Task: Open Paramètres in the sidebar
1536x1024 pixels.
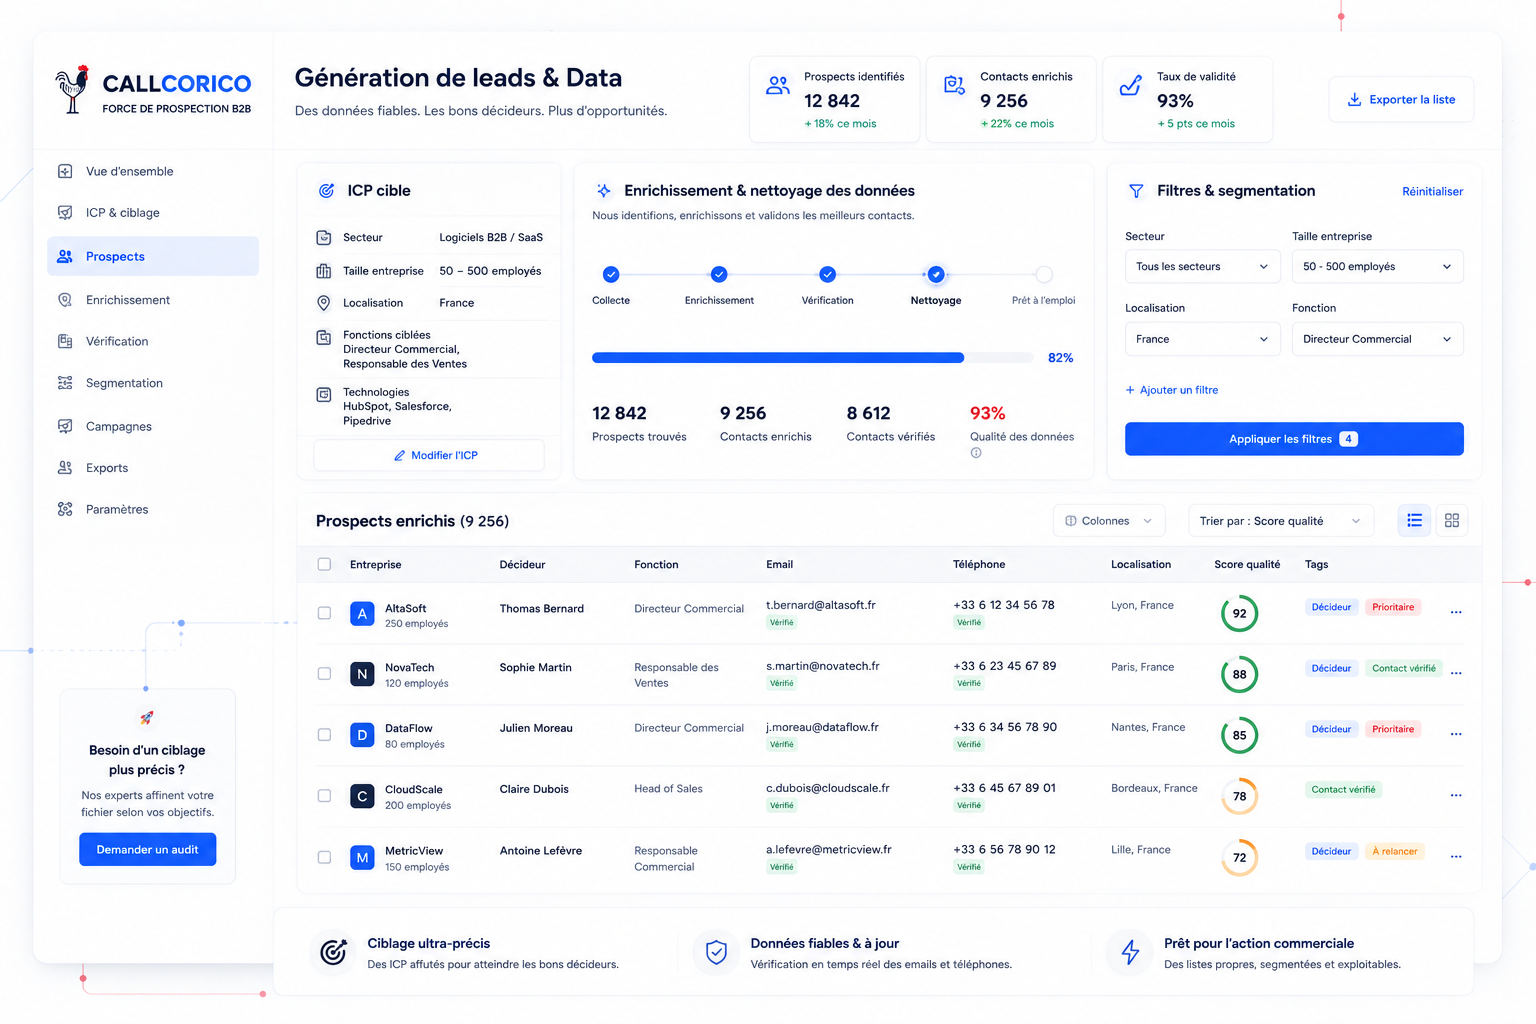Action: click(x=153, y=509)
